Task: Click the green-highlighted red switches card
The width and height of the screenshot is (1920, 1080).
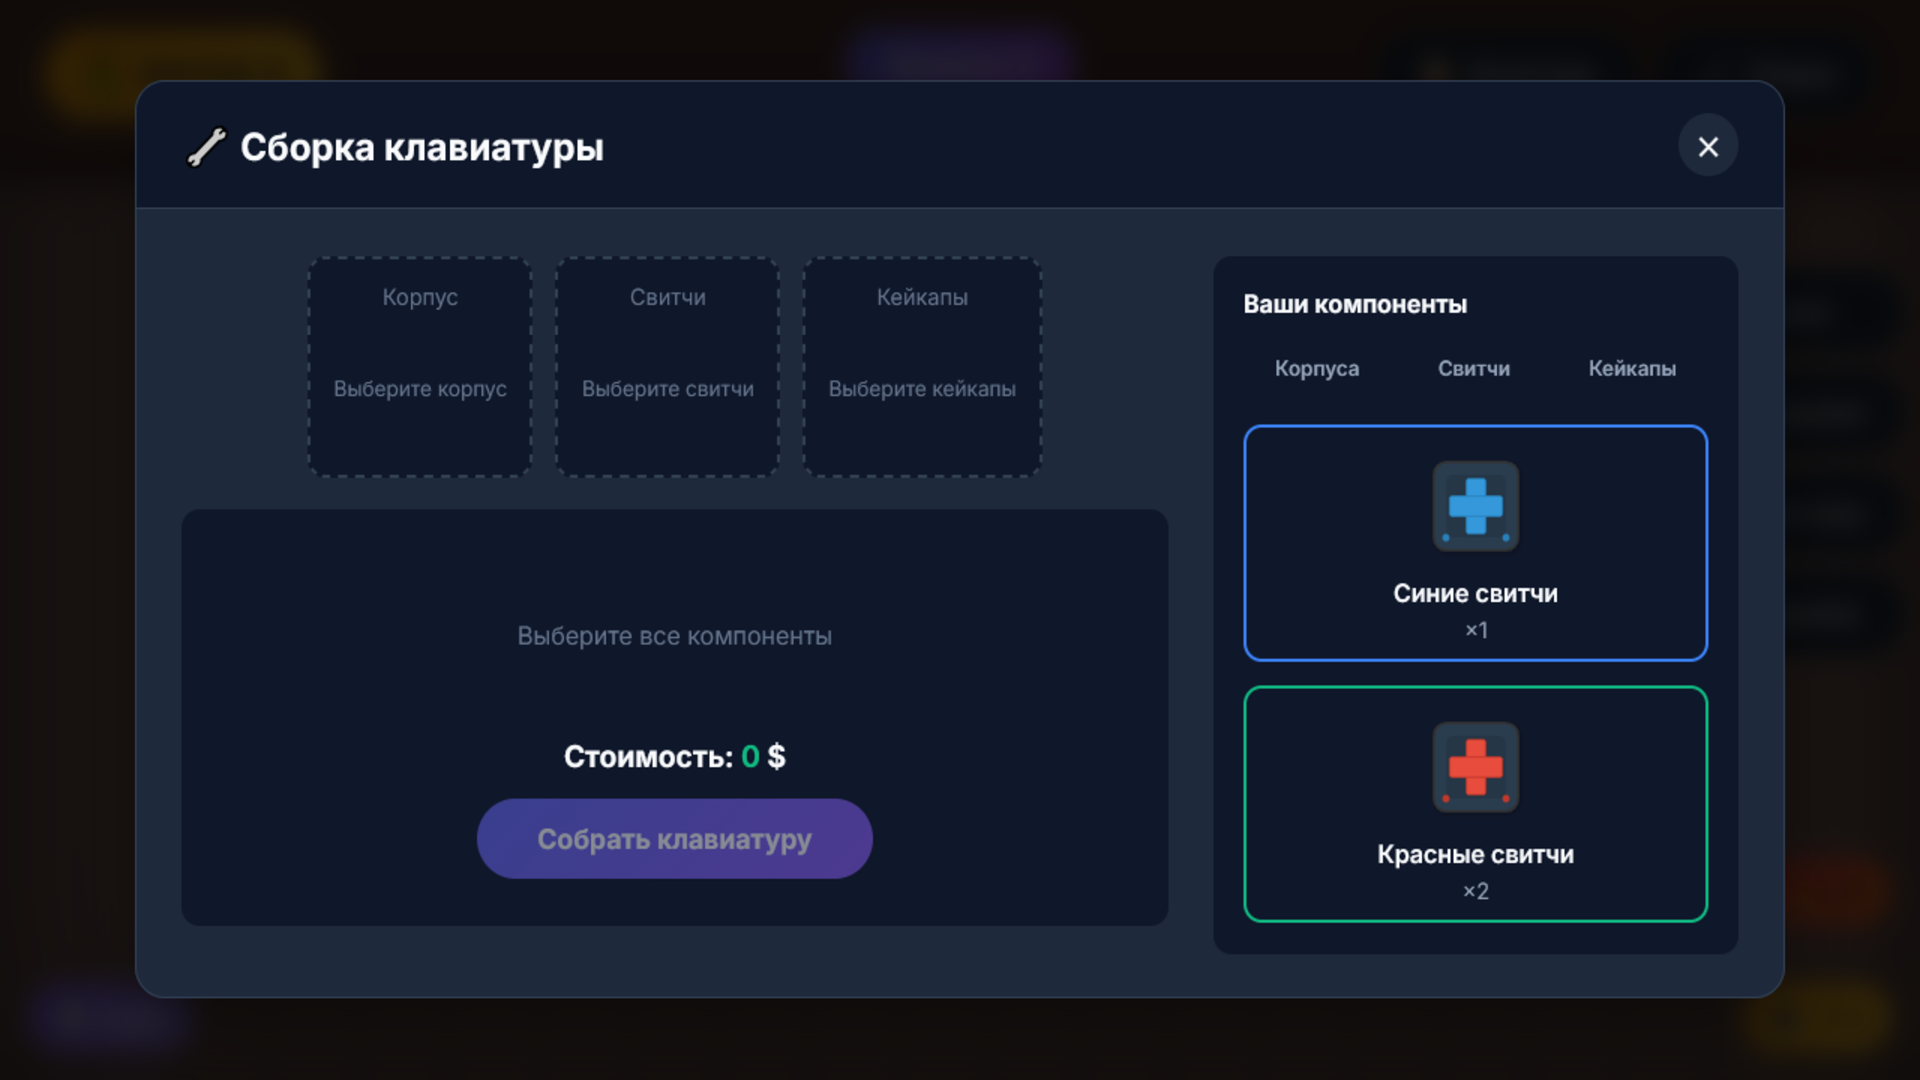Action: click(1475, 803)
